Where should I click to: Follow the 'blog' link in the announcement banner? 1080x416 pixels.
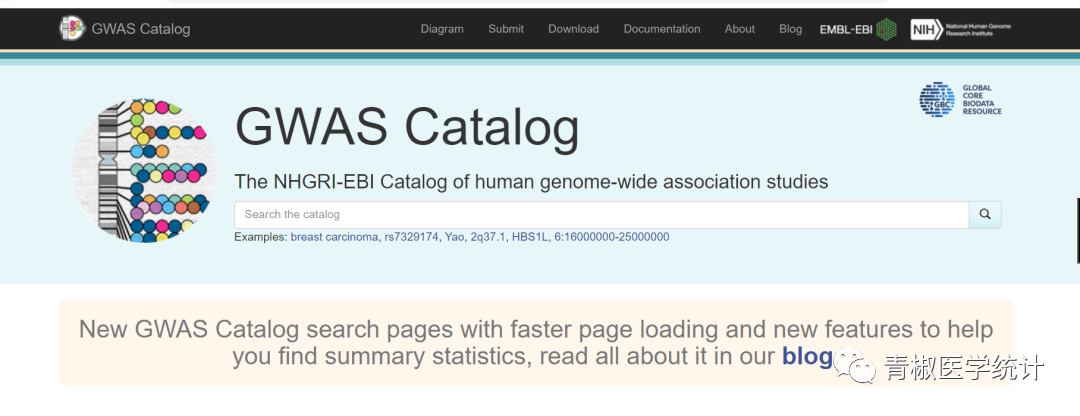pos(806,355)
